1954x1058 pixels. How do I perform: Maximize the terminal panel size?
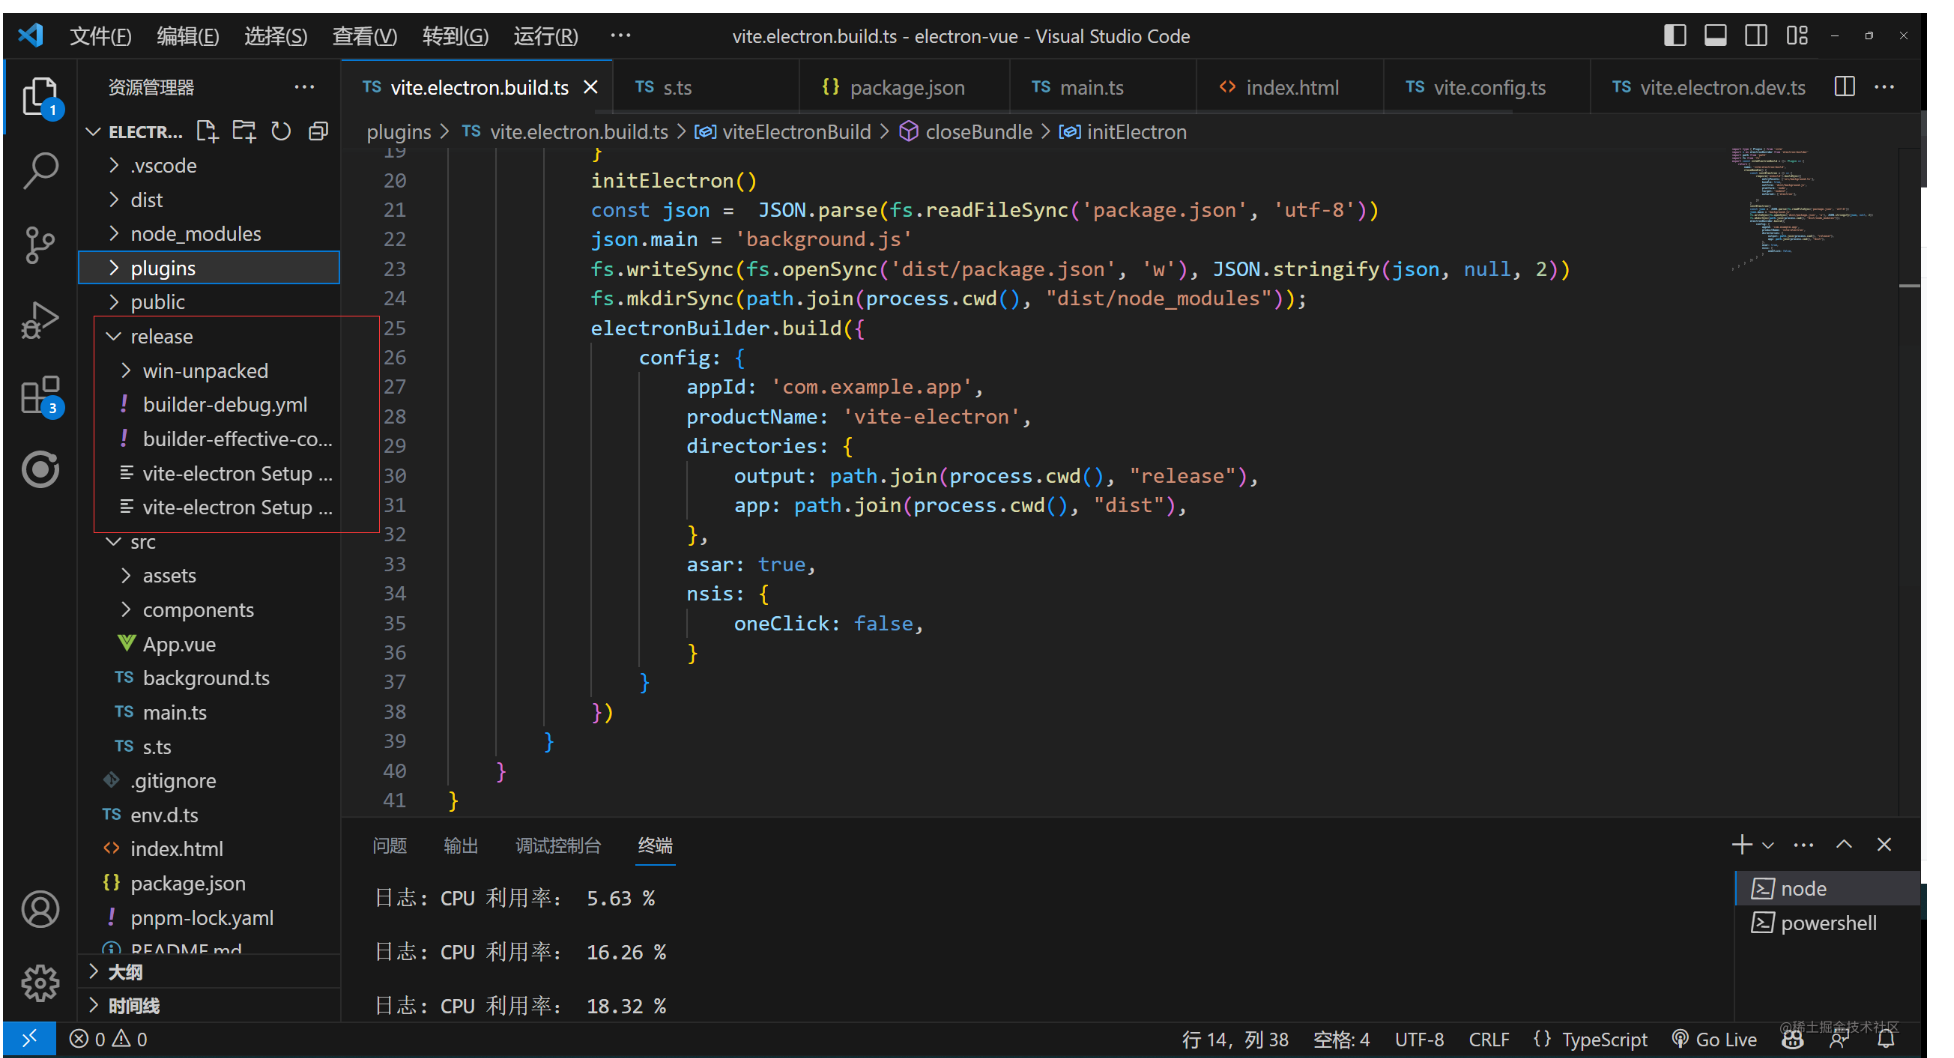[1844, 845]
